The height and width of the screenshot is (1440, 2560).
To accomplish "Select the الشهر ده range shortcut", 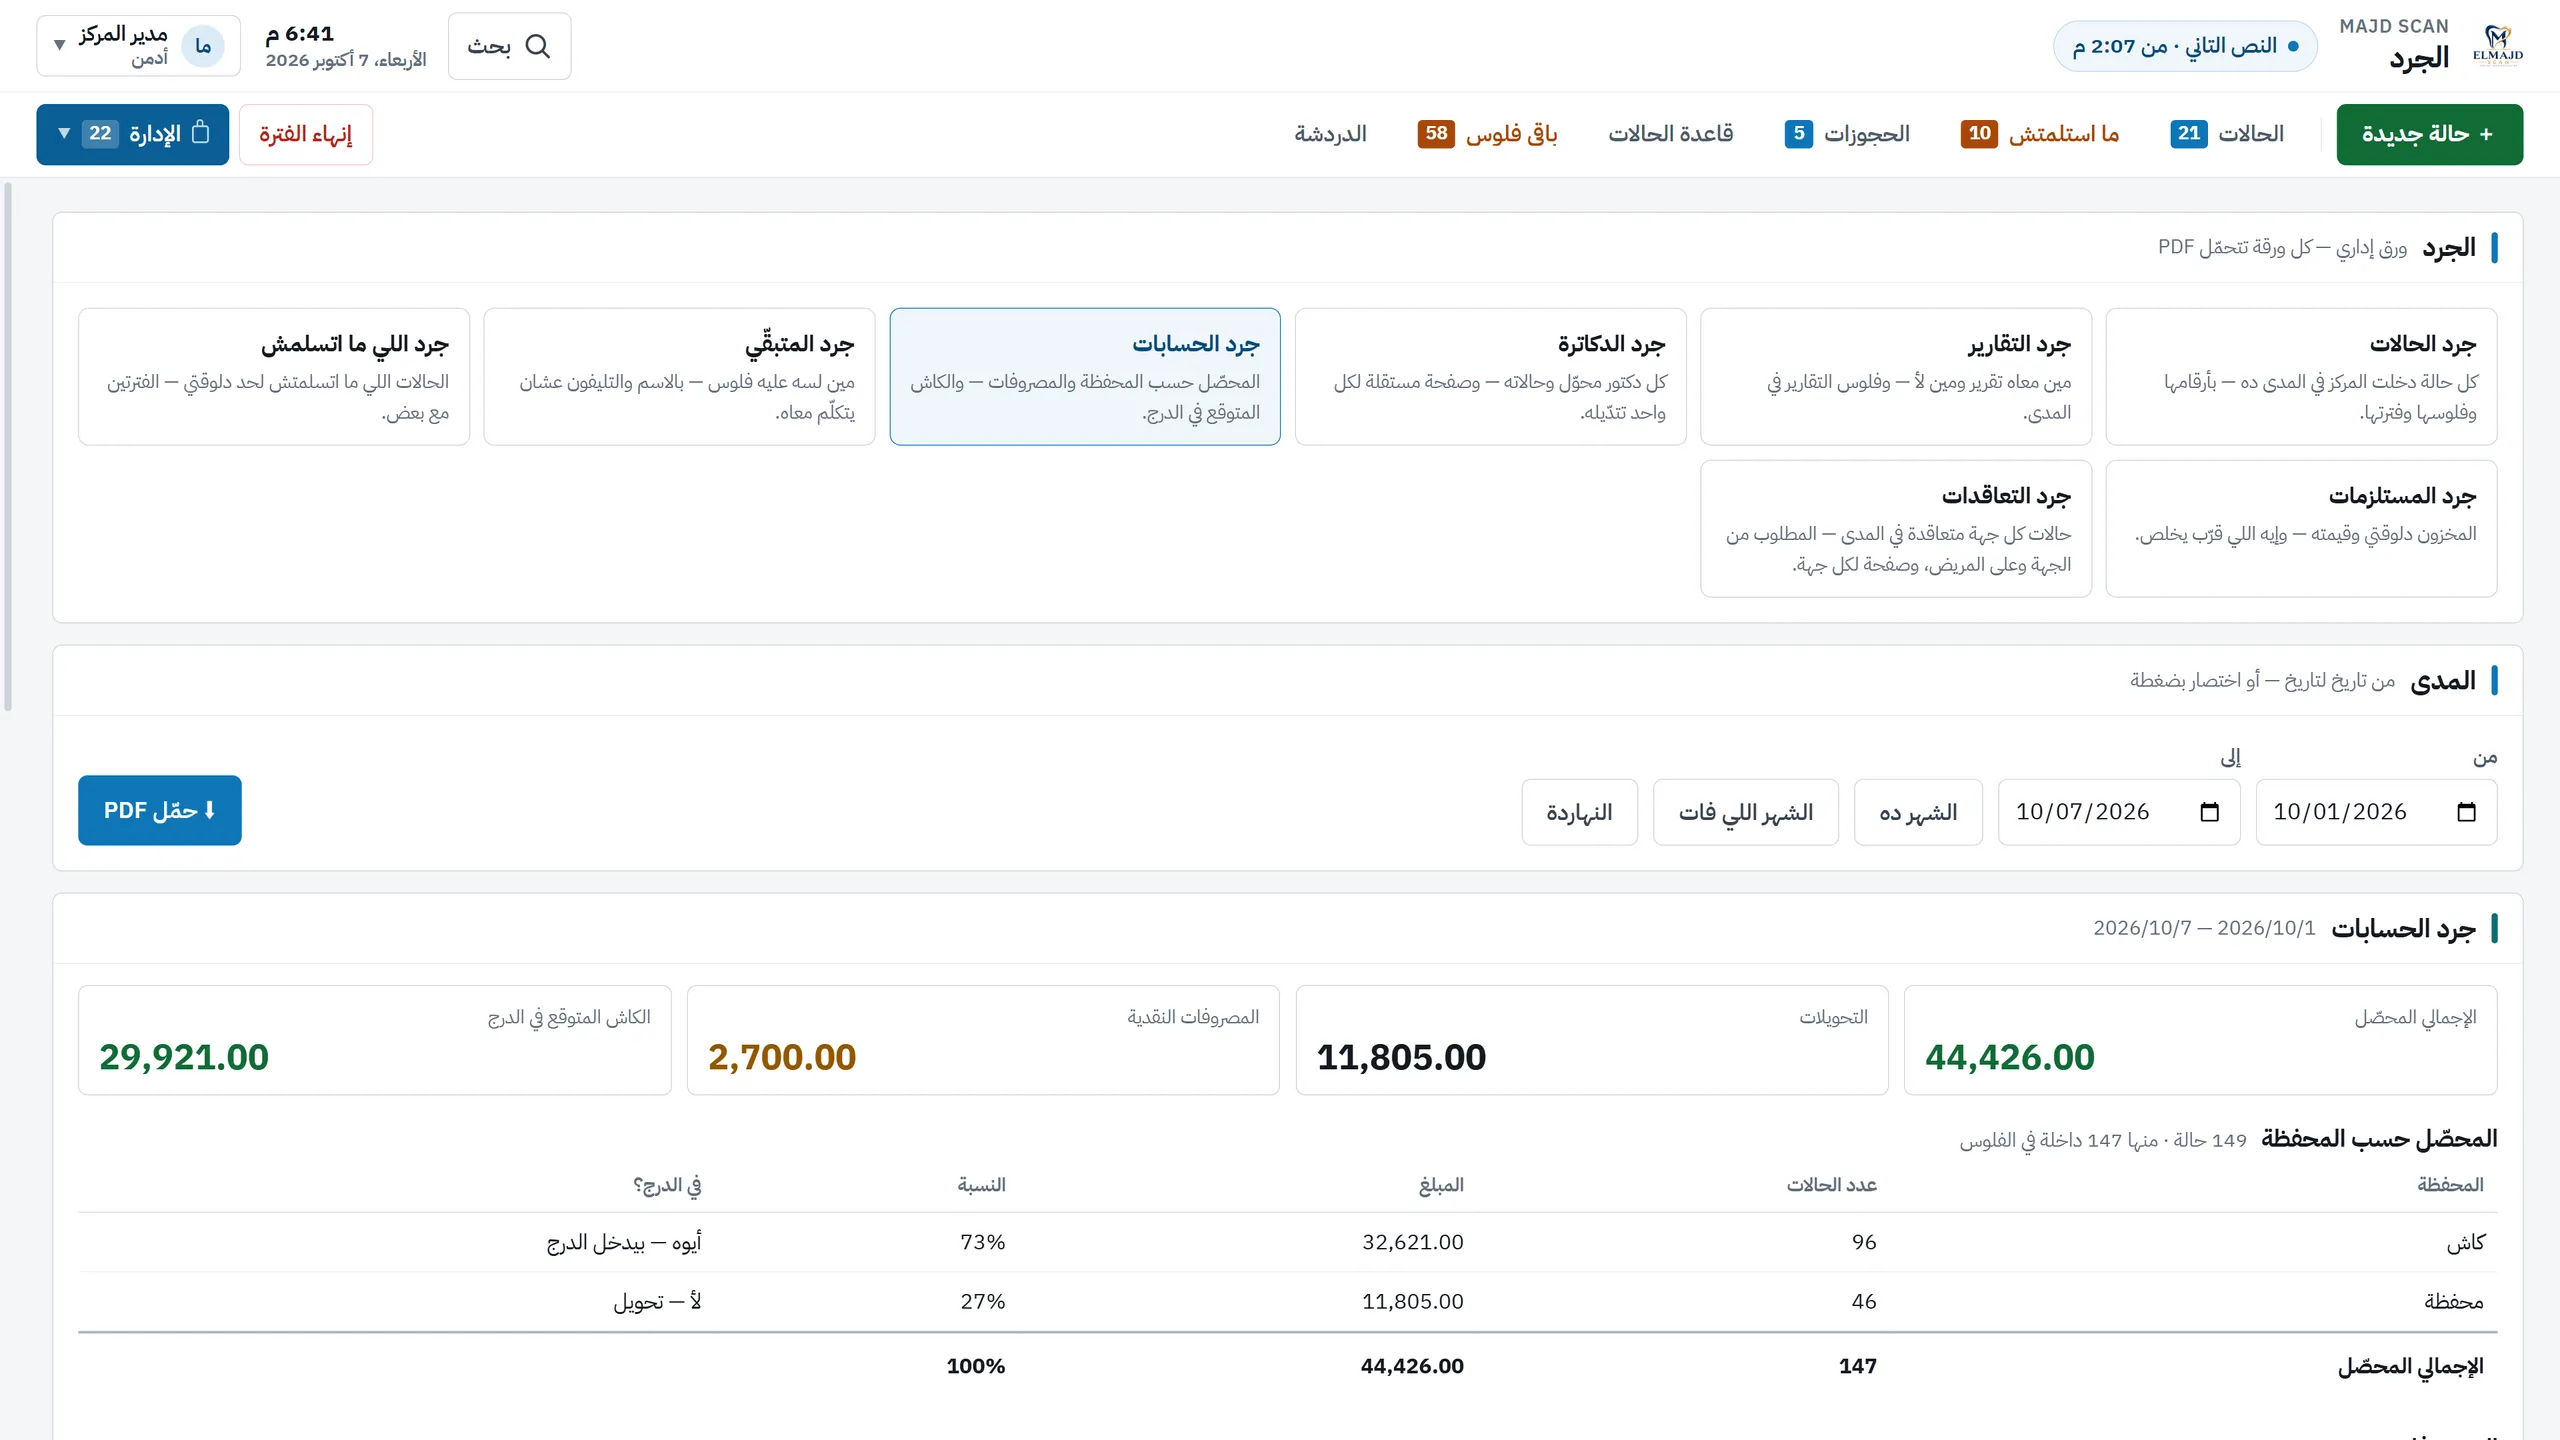I will pyautogui.click(x=1918, y=812).
